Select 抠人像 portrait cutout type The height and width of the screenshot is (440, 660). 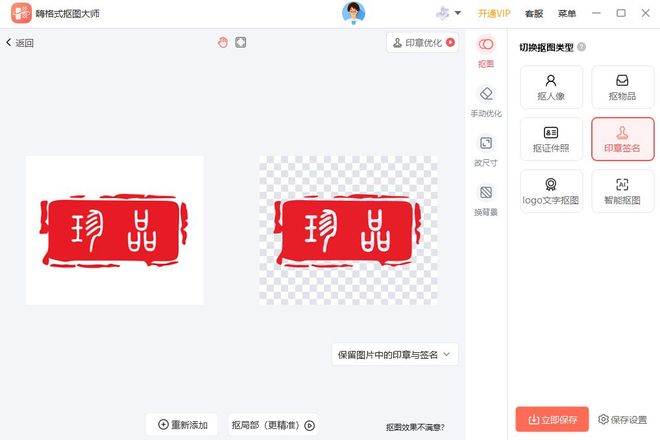[551, 87]
